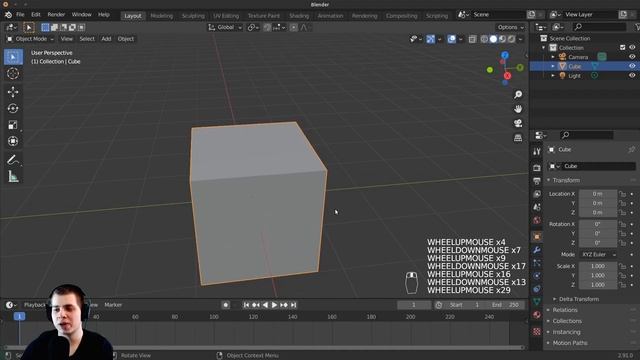Open the Global orientation dropdown
The width and height of the screenshot is (640, 360).
coord(225,27)
